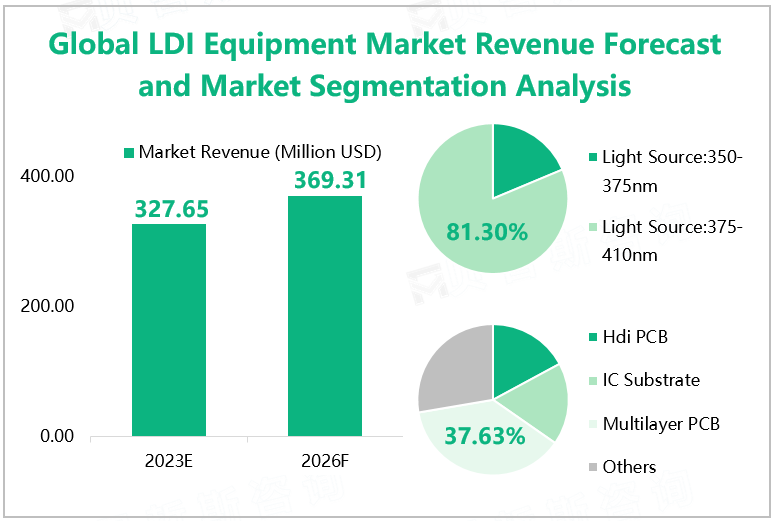The width and height of the screenshot is (774, 521).
Task: Click the Light Source:350-375nm legend swatch
Action: pos(593,158)
